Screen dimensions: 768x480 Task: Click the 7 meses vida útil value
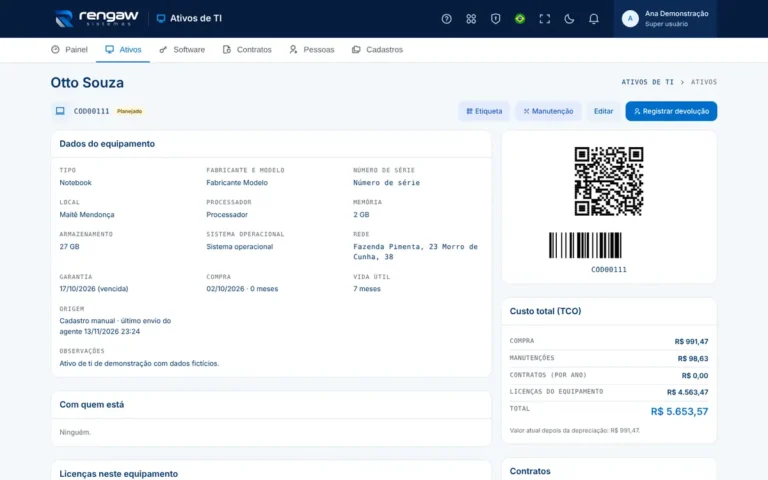pyautogui.click(x=367, y=289)
